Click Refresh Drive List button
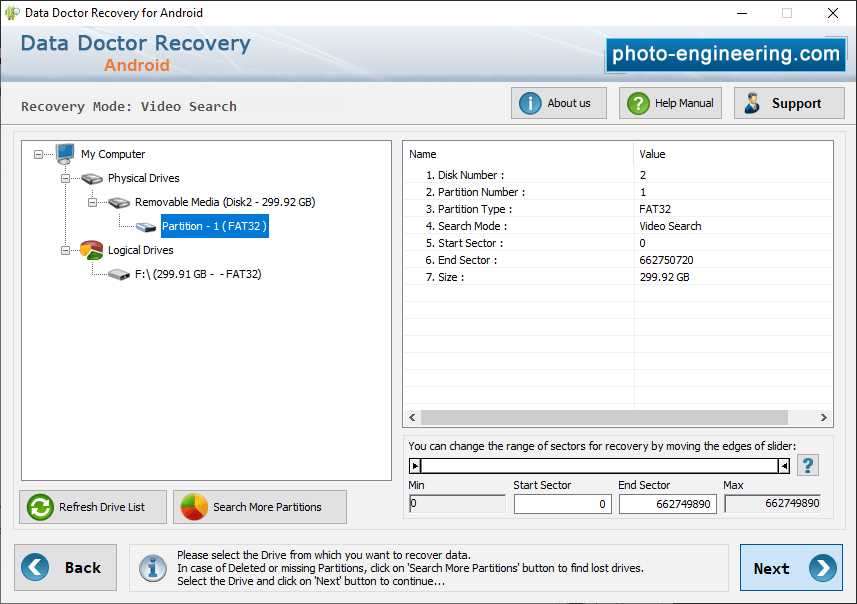Screen dimensions: 857x604 coord(93,507)
